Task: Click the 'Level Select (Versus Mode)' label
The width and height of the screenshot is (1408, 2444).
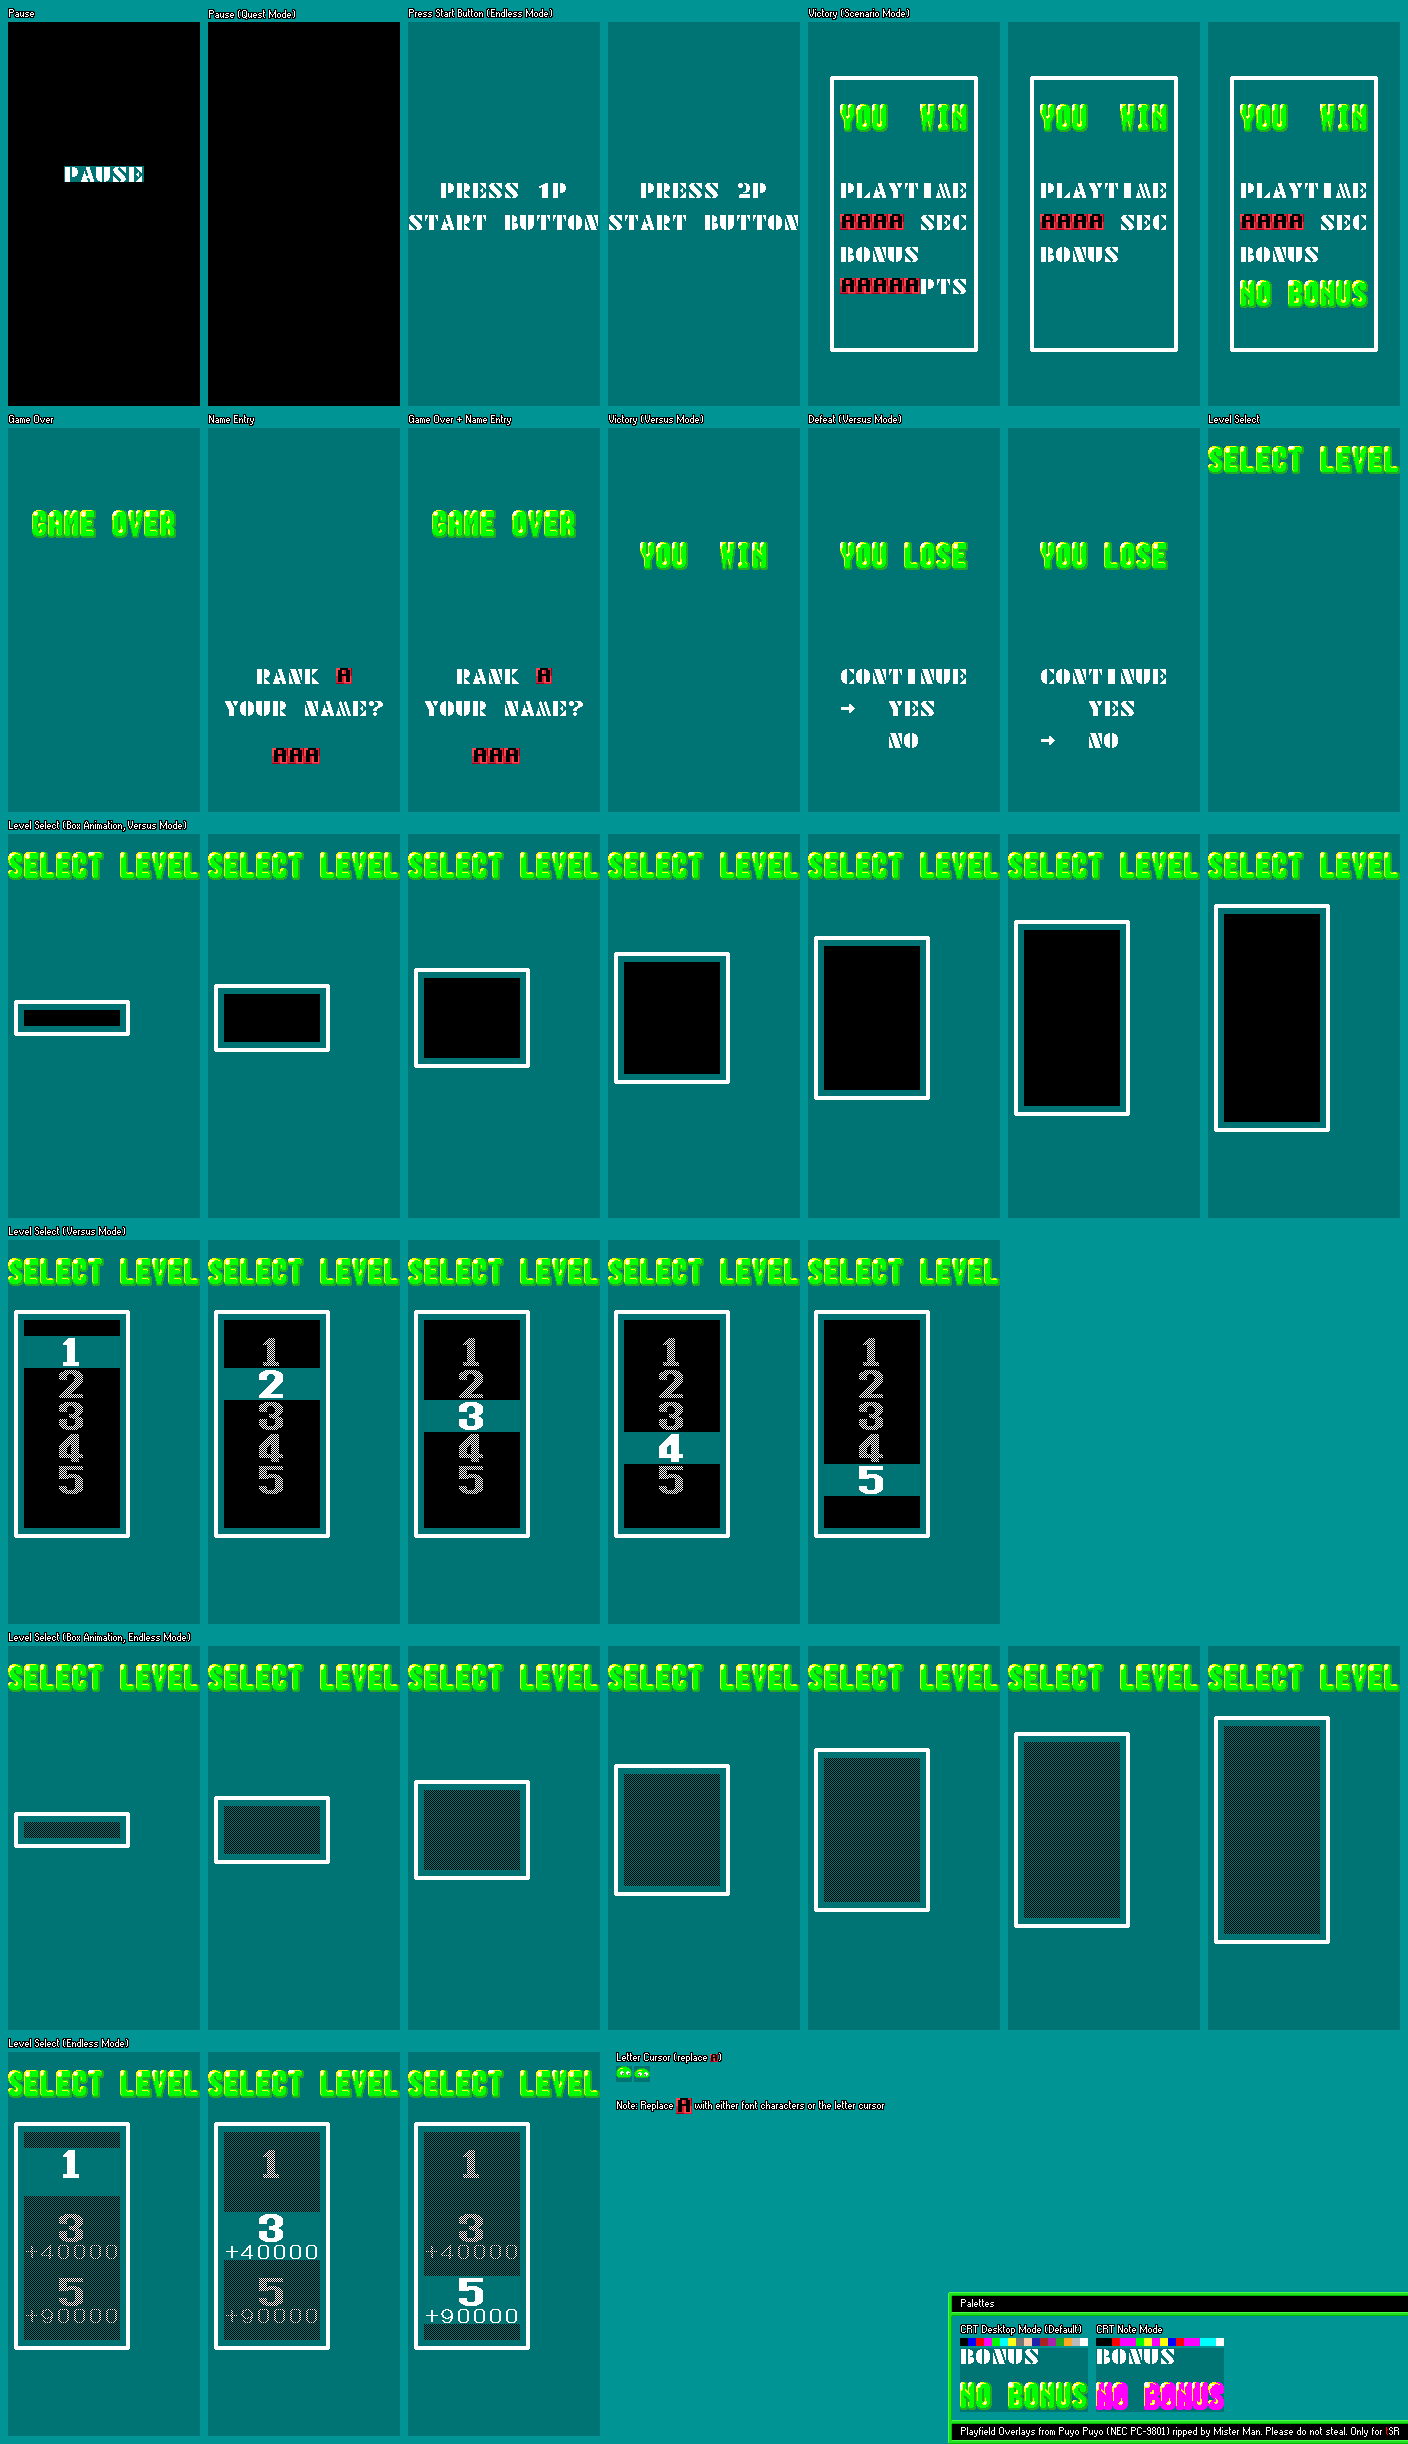Action: (67, 1232)
